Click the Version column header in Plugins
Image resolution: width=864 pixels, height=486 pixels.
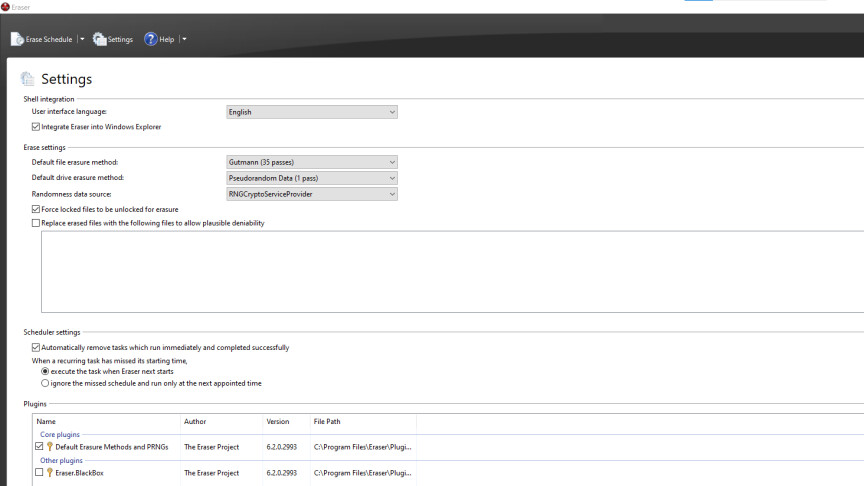pos(285,422)
